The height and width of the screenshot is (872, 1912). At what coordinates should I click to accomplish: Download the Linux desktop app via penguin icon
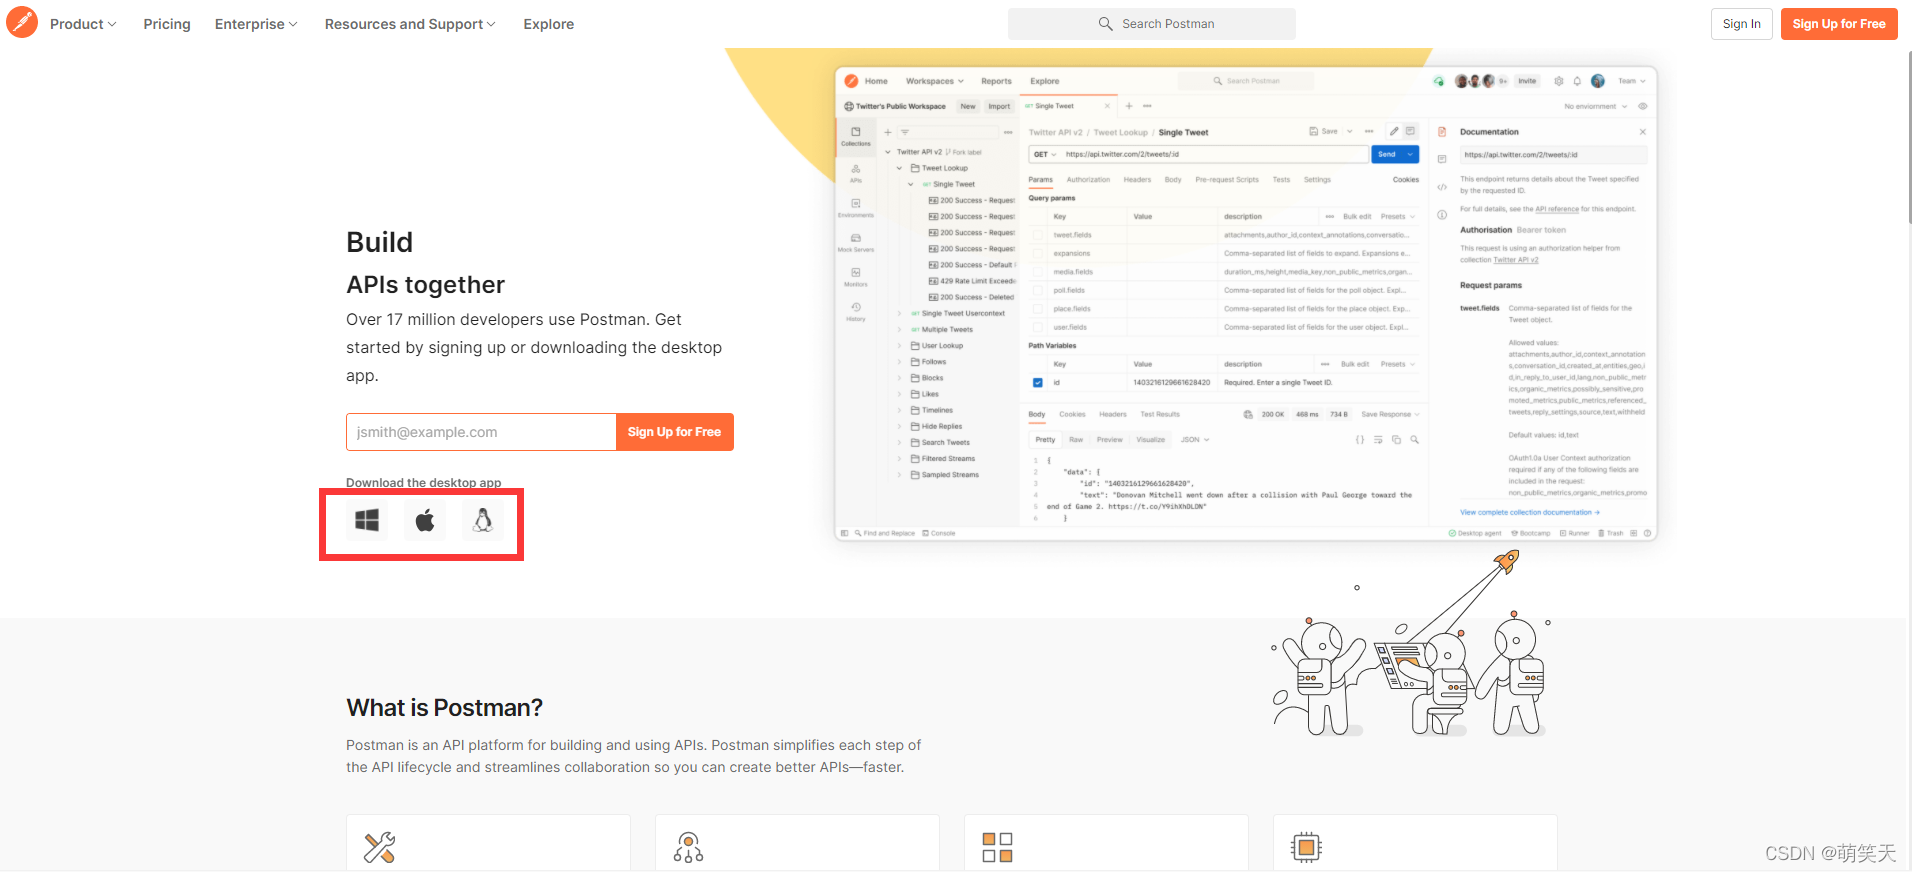[x=483, y=520]
